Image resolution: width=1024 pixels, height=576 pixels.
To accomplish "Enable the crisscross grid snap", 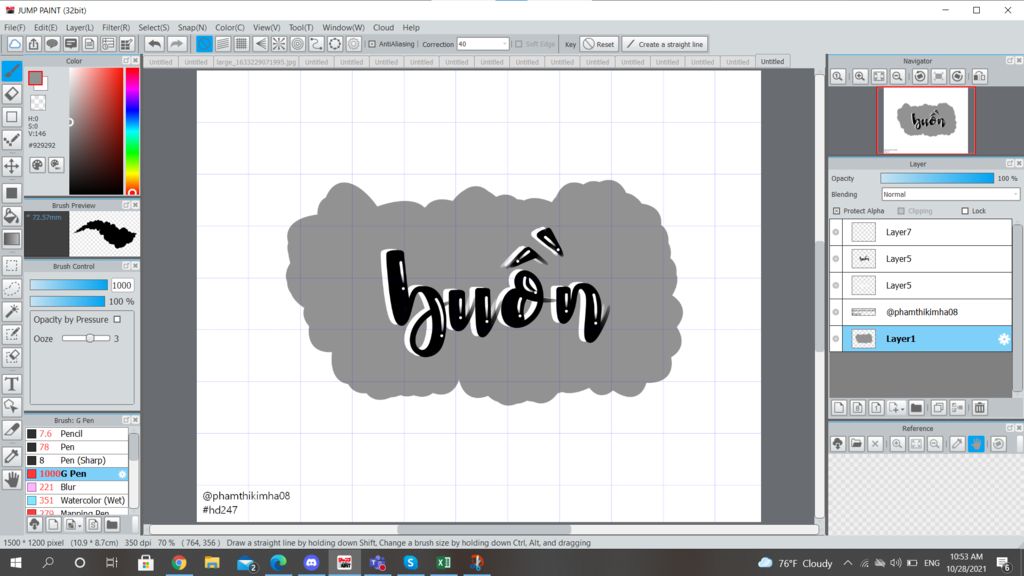I will [x=242, y=44].
